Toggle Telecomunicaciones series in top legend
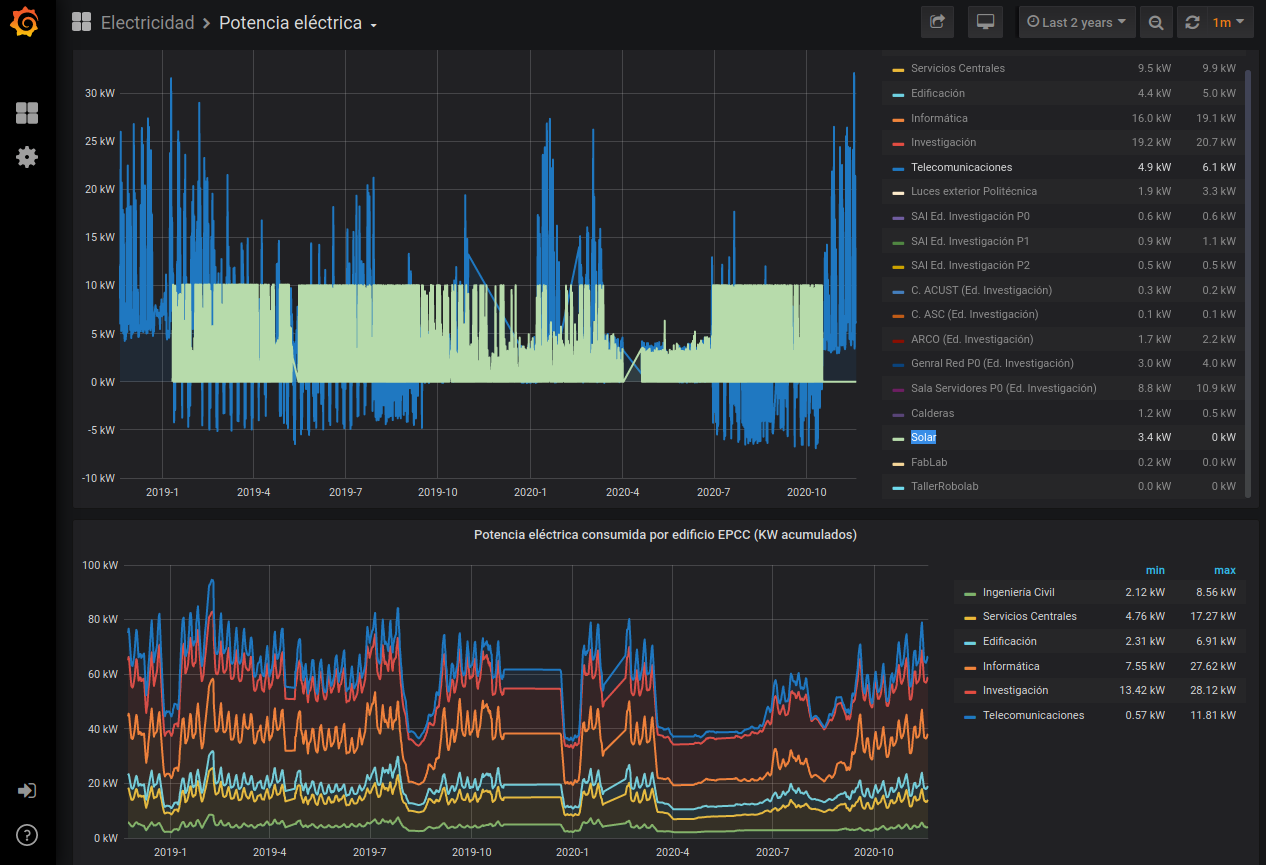This screenshot has width=1266, height=865. 961,167
